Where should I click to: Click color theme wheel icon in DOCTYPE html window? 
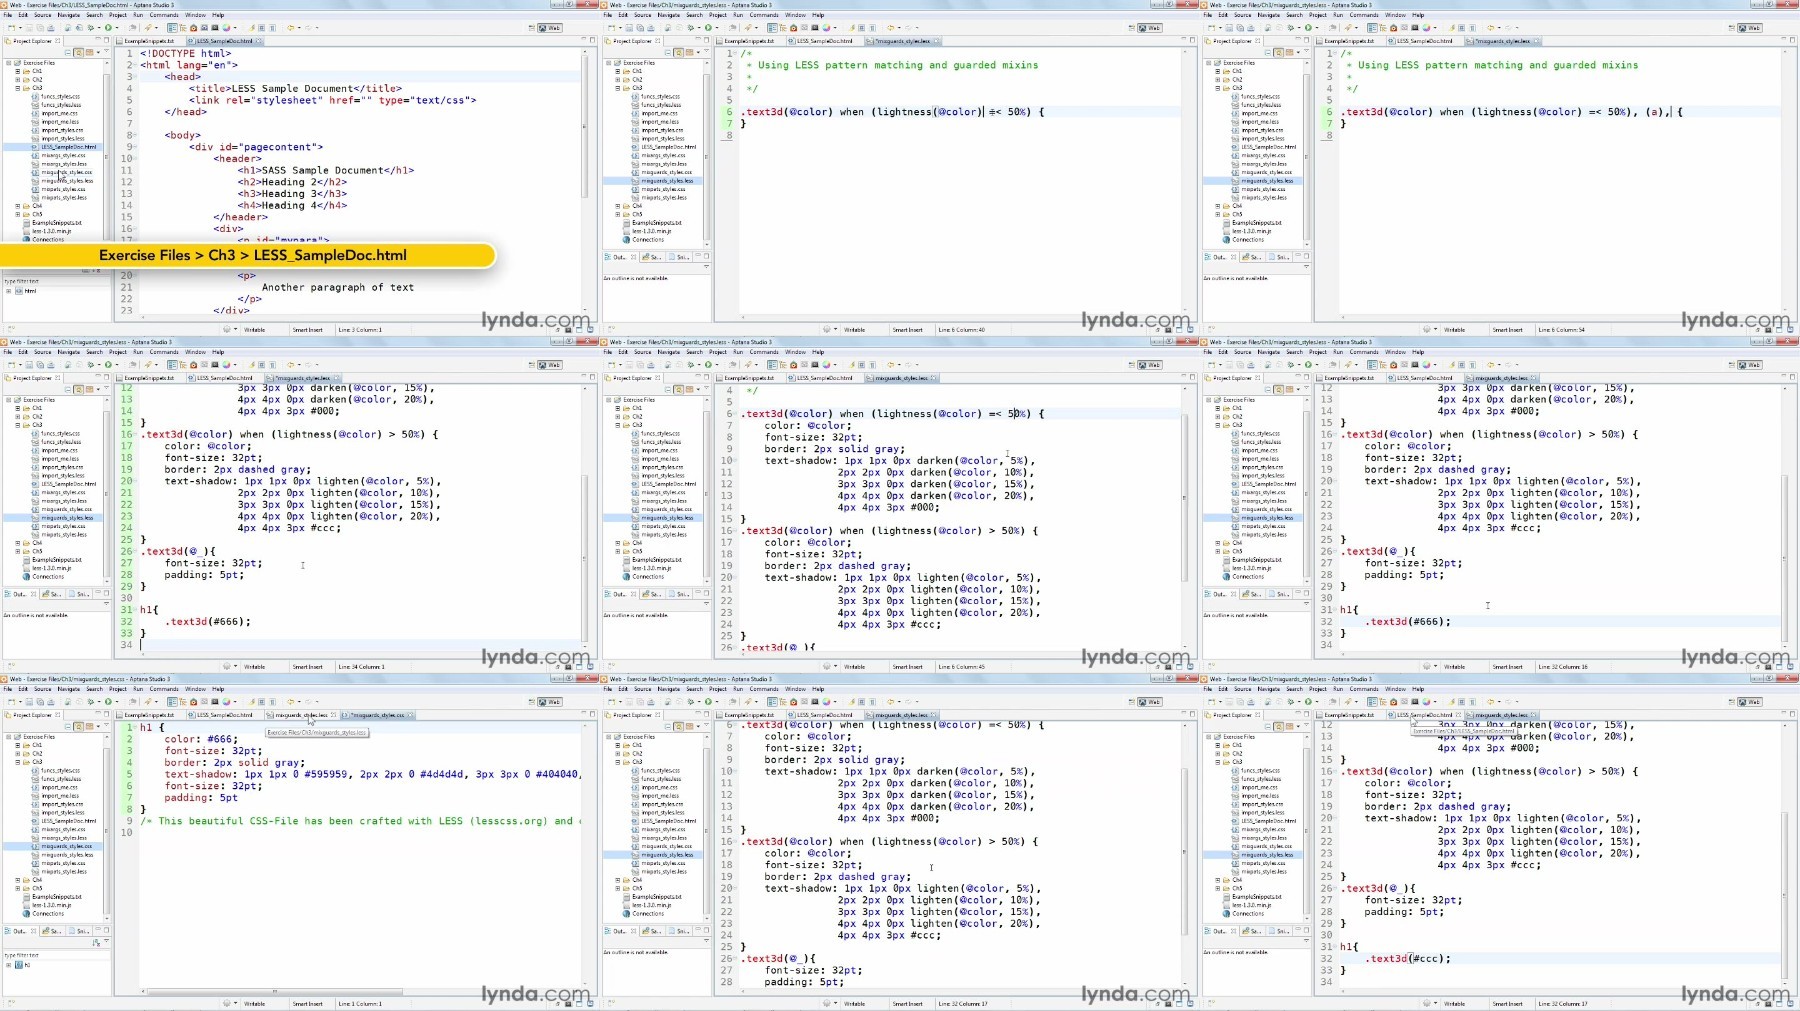tap(226, 28)
